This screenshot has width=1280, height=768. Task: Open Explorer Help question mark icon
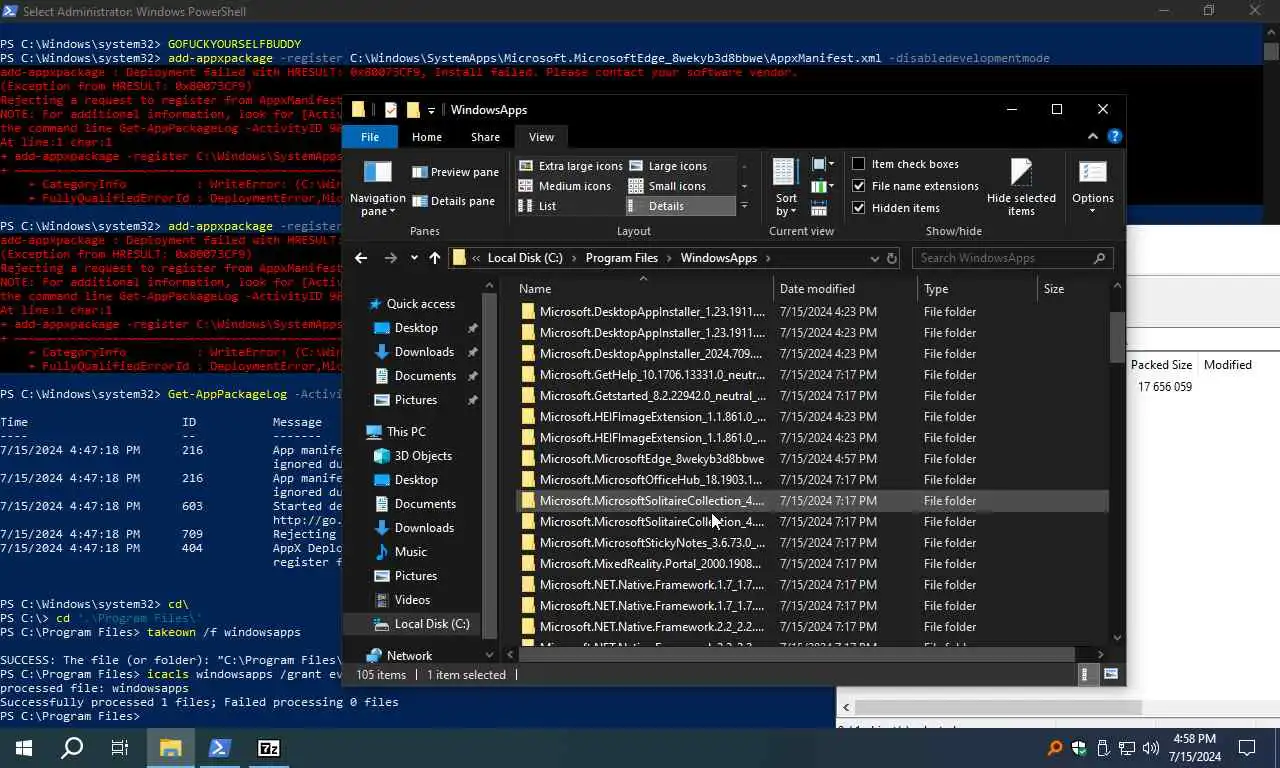tap(1114, 137)
